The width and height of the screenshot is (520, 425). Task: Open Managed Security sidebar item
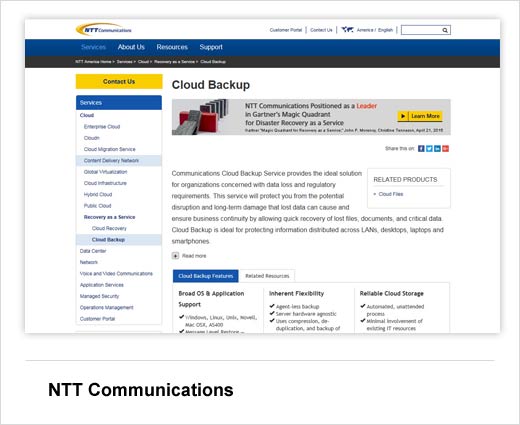99,296
